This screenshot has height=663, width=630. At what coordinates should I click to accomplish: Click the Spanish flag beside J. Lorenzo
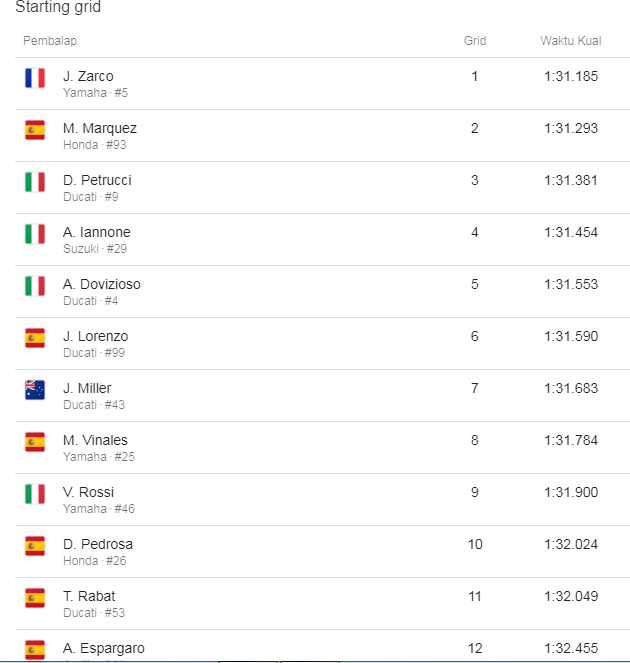coord(35,338)
